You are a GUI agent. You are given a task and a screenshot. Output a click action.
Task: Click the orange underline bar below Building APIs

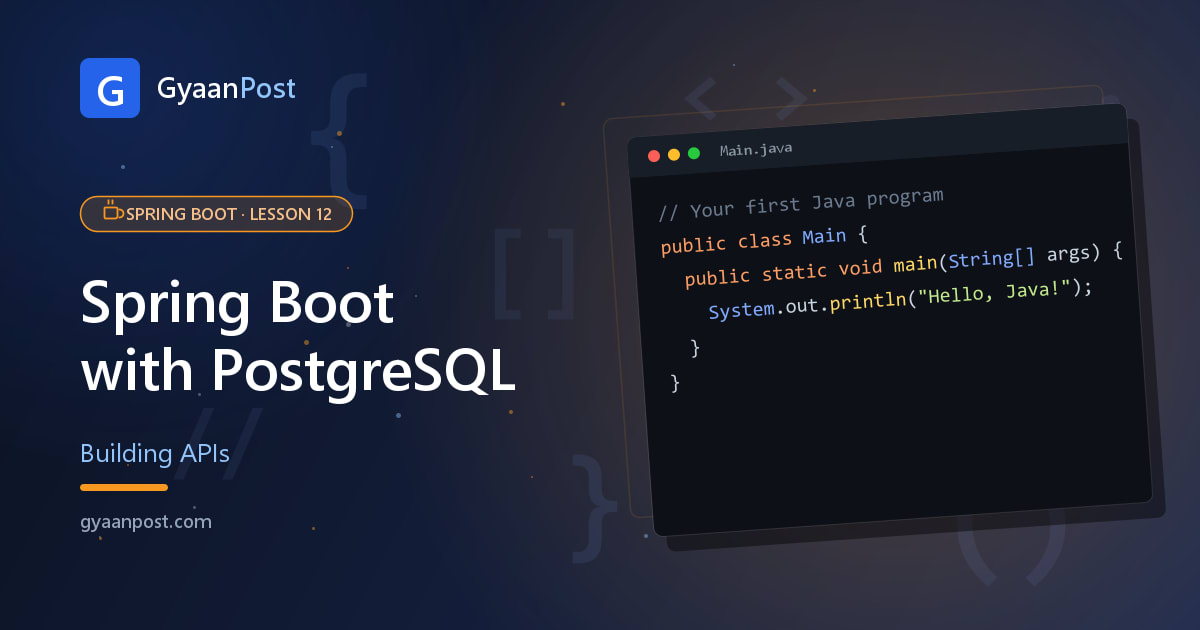tap(124, 487)
